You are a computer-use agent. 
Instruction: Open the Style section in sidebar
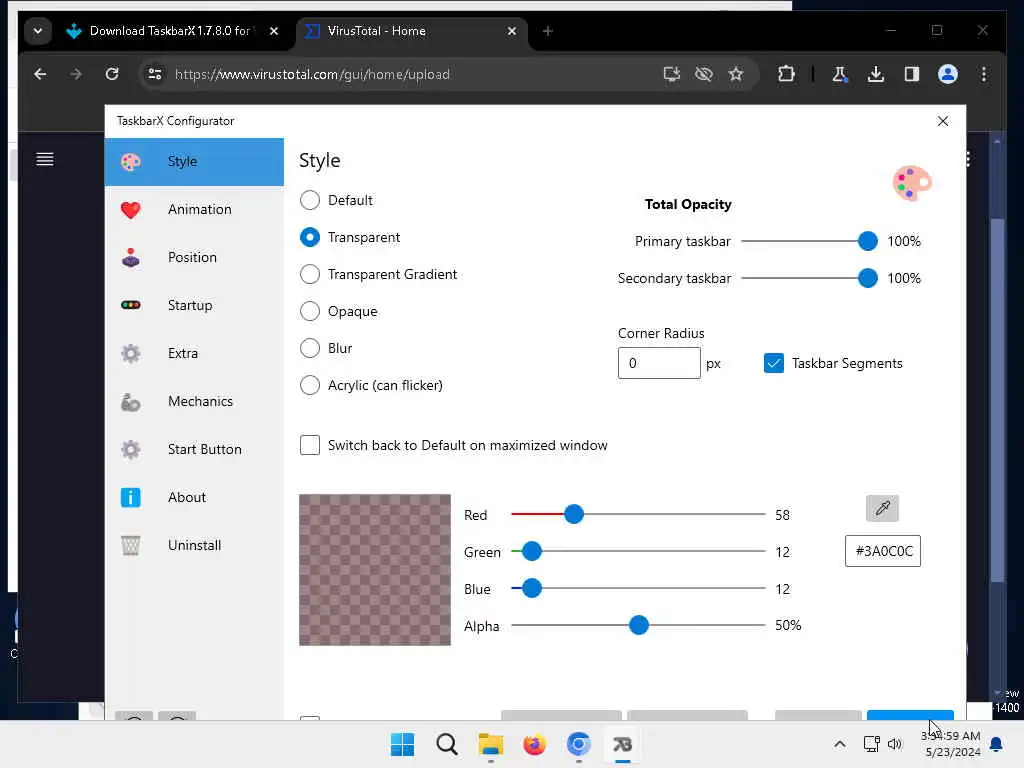(194, 161)
